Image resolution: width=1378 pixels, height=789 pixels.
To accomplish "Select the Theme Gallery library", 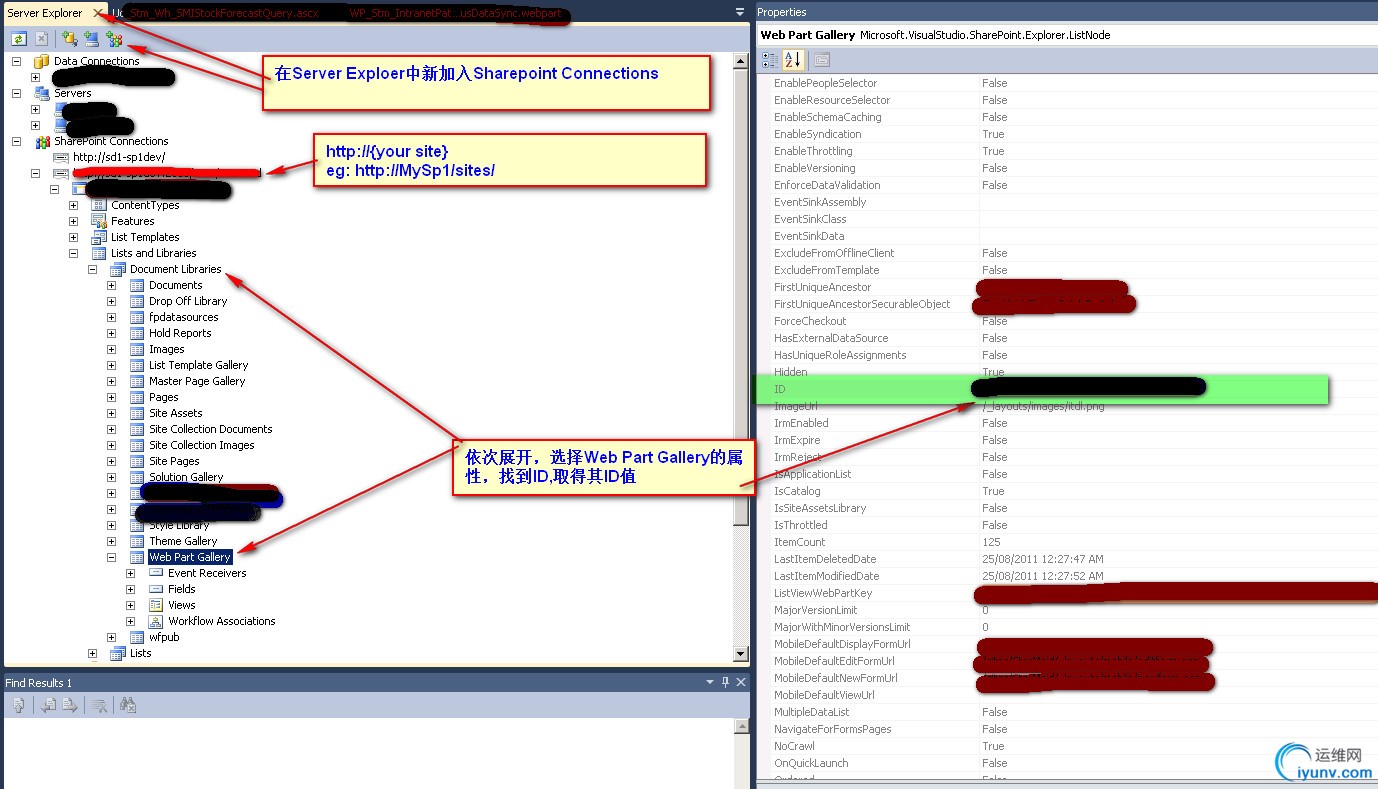I will click(x=183, y=541).
